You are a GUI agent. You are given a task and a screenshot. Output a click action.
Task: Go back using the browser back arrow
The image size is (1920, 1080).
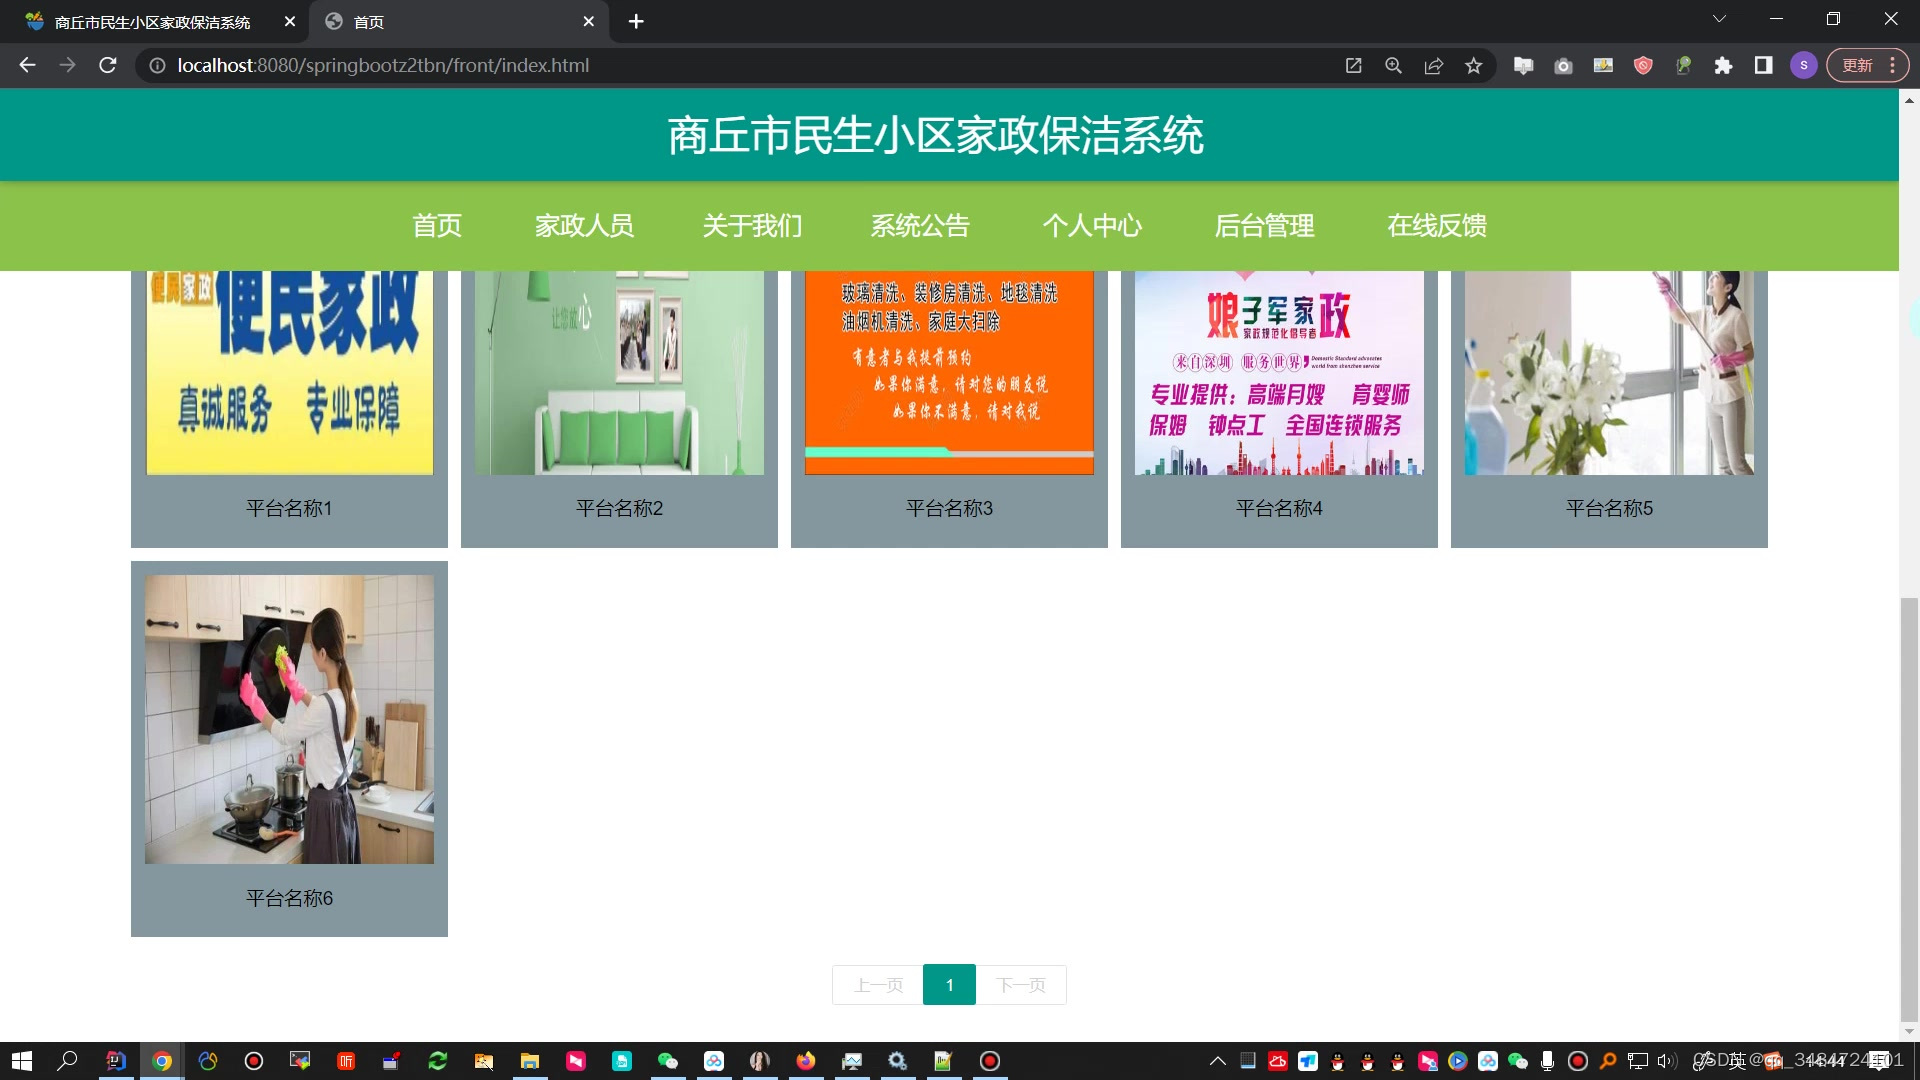(x=27, y=65)
